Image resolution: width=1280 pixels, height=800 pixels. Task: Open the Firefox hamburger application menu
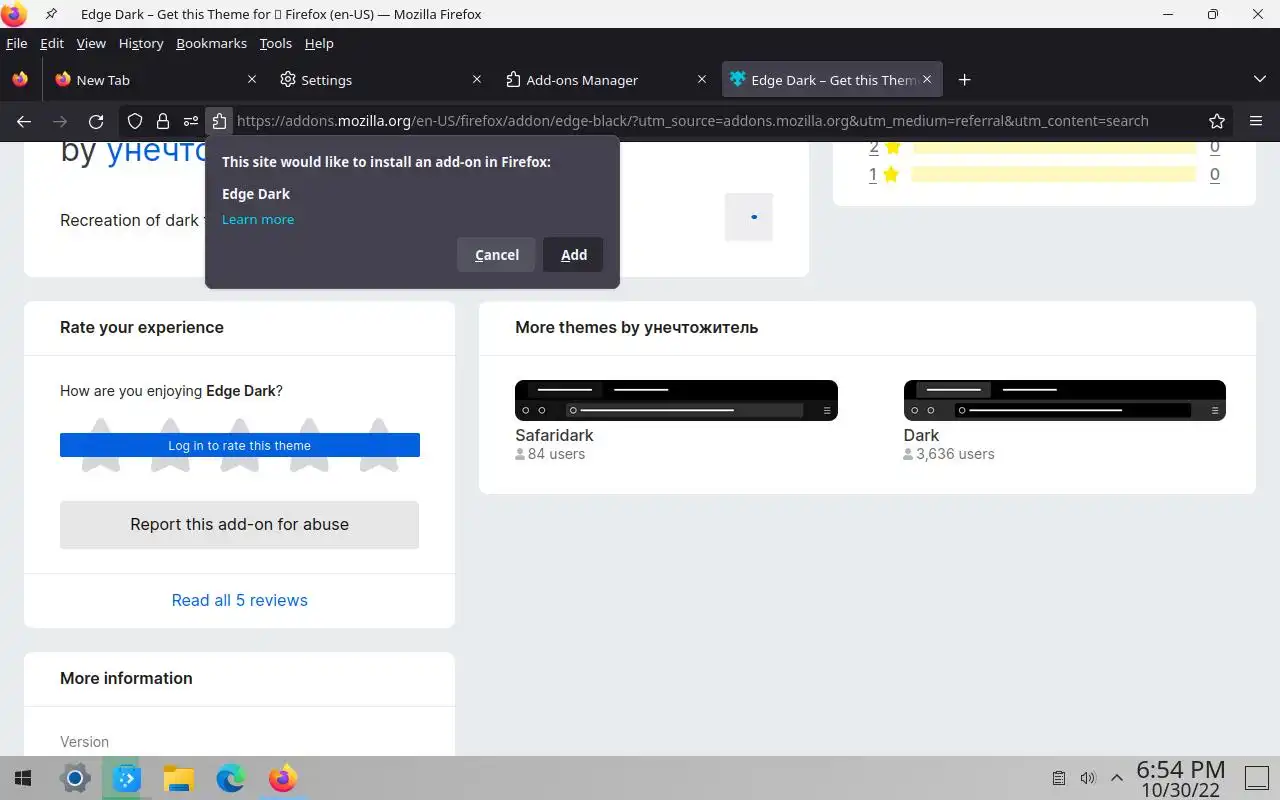click(1256, 121)
